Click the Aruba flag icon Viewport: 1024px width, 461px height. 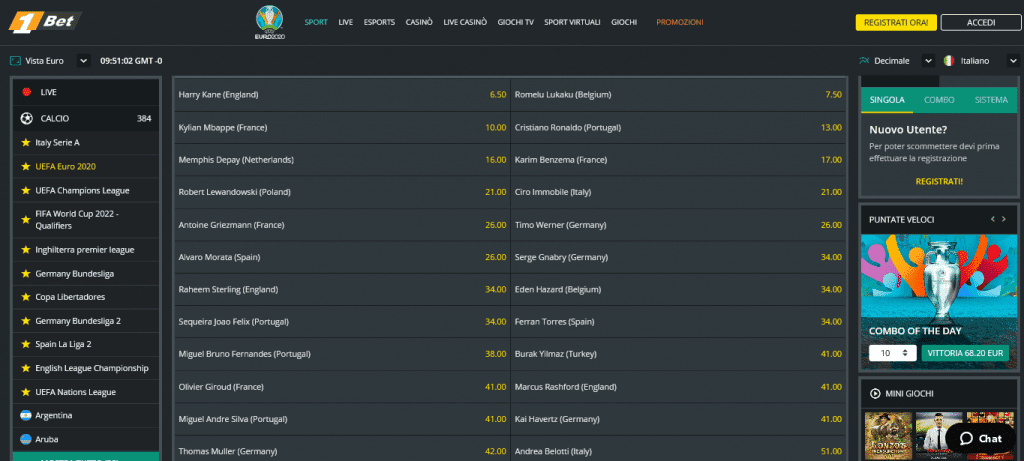click(x=26, y=439)
